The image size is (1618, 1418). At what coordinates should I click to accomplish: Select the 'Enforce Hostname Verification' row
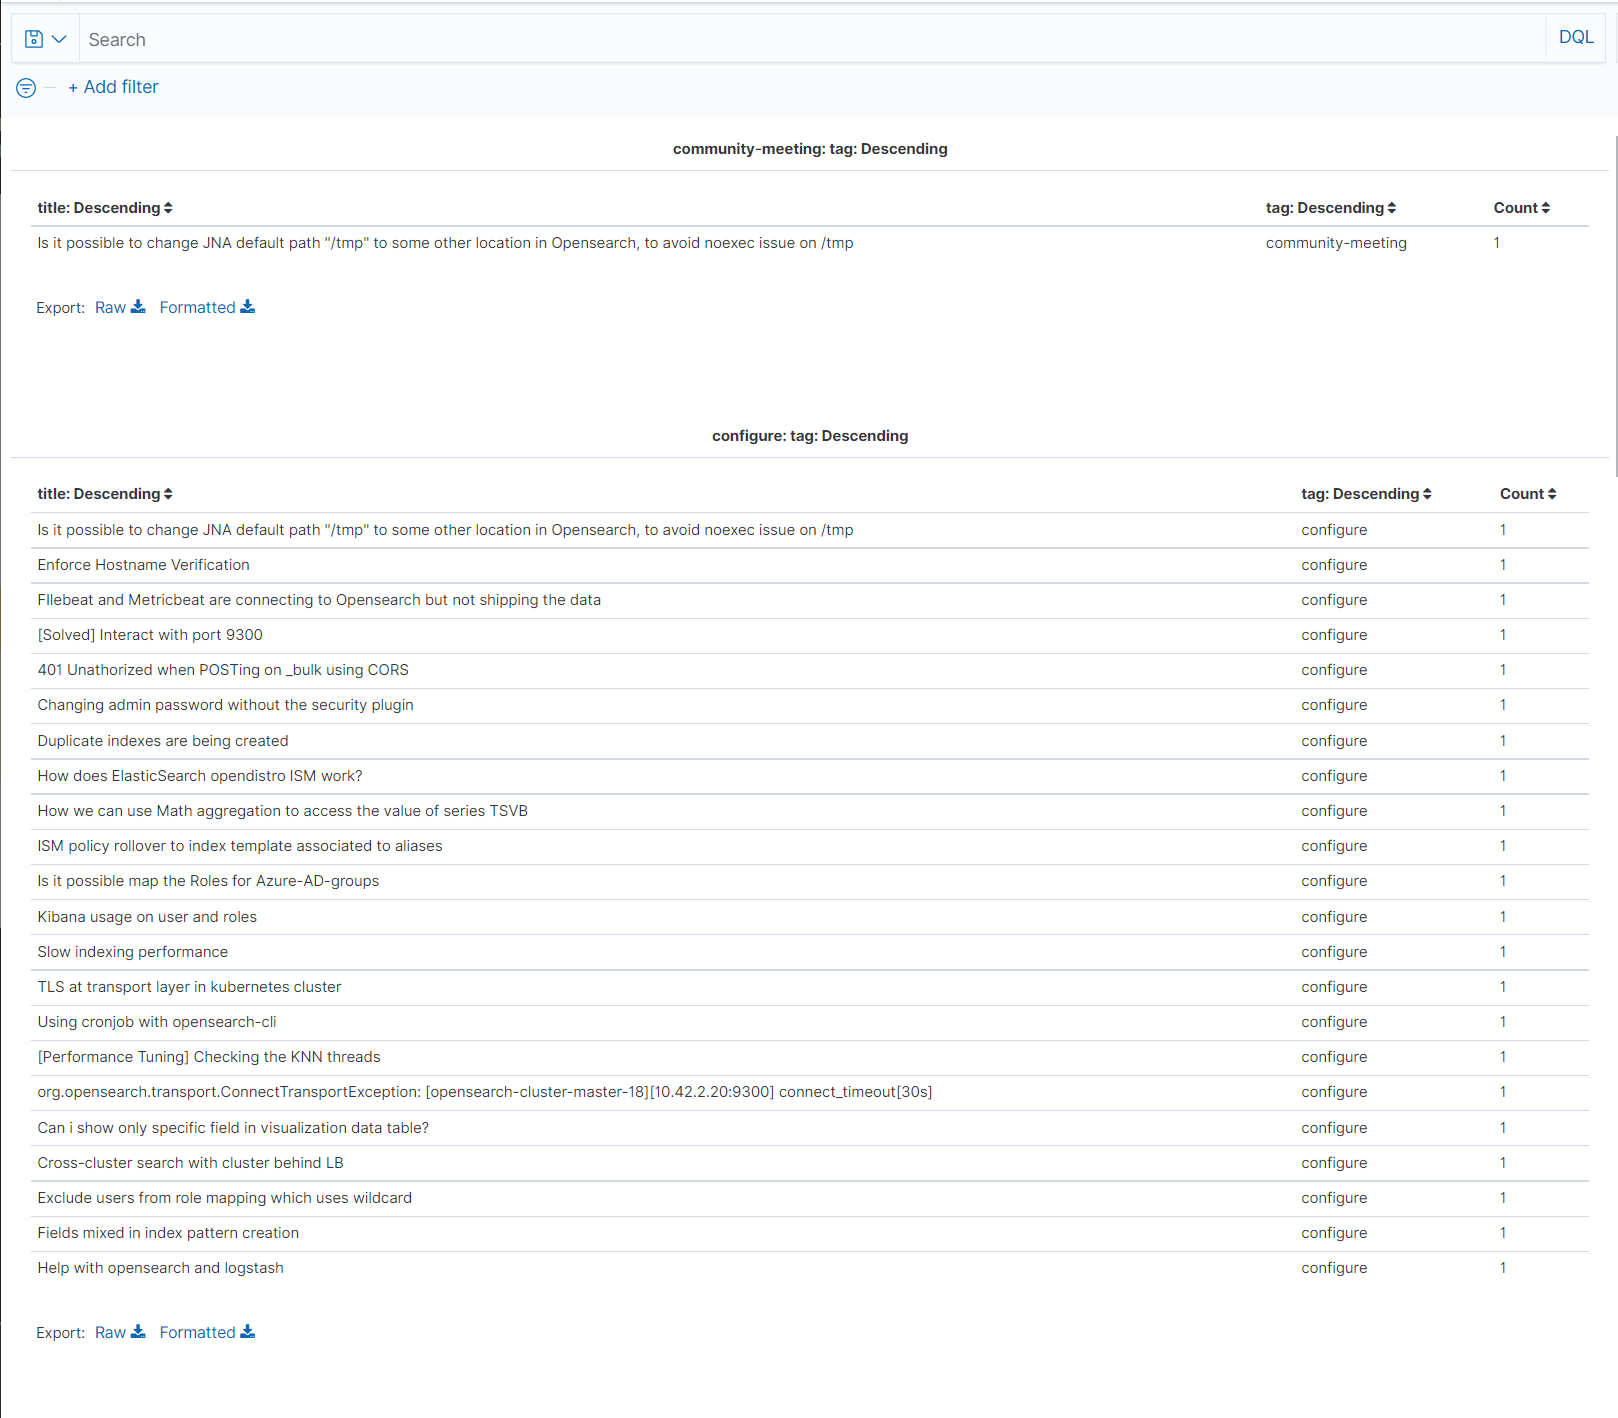click(144, 565)
